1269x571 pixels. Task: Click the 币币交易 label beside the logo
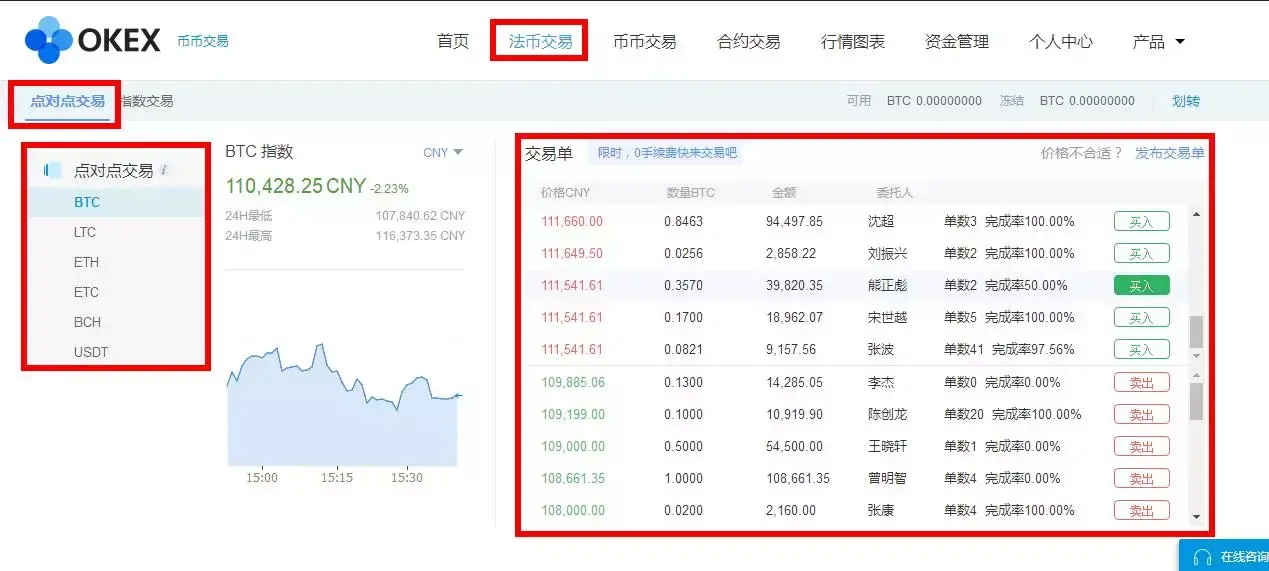click(202, 41)
